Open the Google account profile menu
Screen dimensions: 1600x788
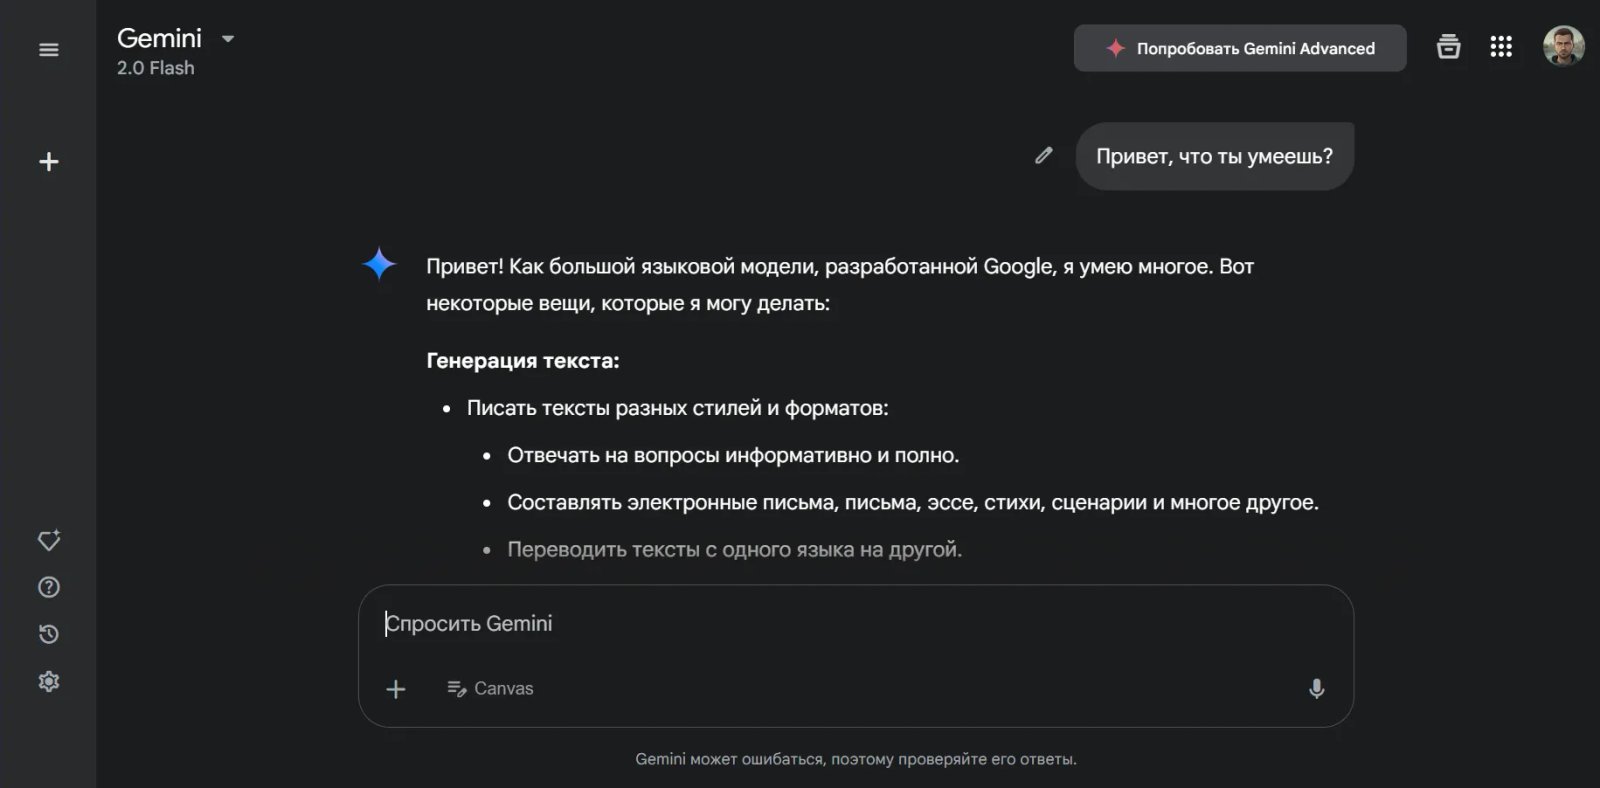(1563, 46)
